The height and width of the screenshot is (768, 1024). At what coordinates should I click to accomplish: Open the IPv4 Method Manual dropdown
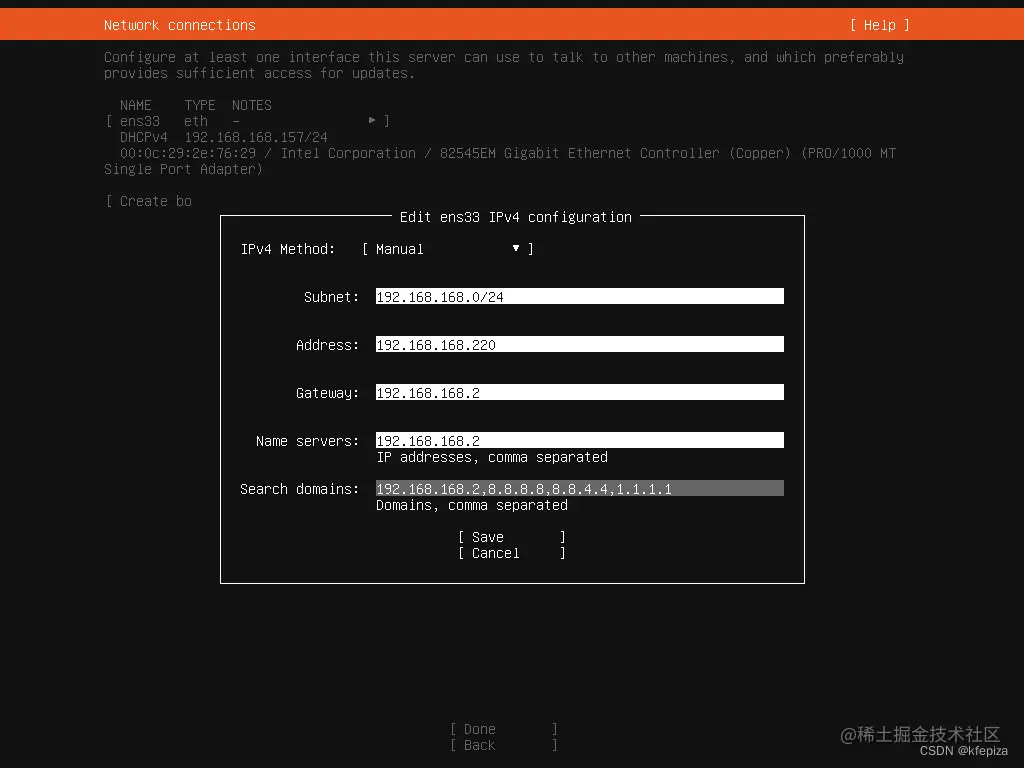448,249
